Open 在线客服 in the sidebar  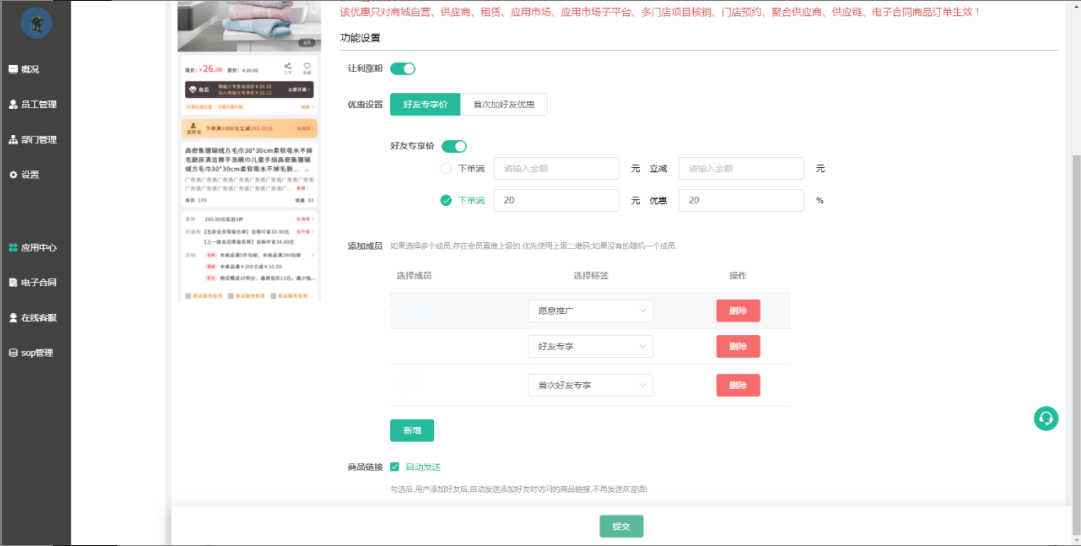coord(33,317)
